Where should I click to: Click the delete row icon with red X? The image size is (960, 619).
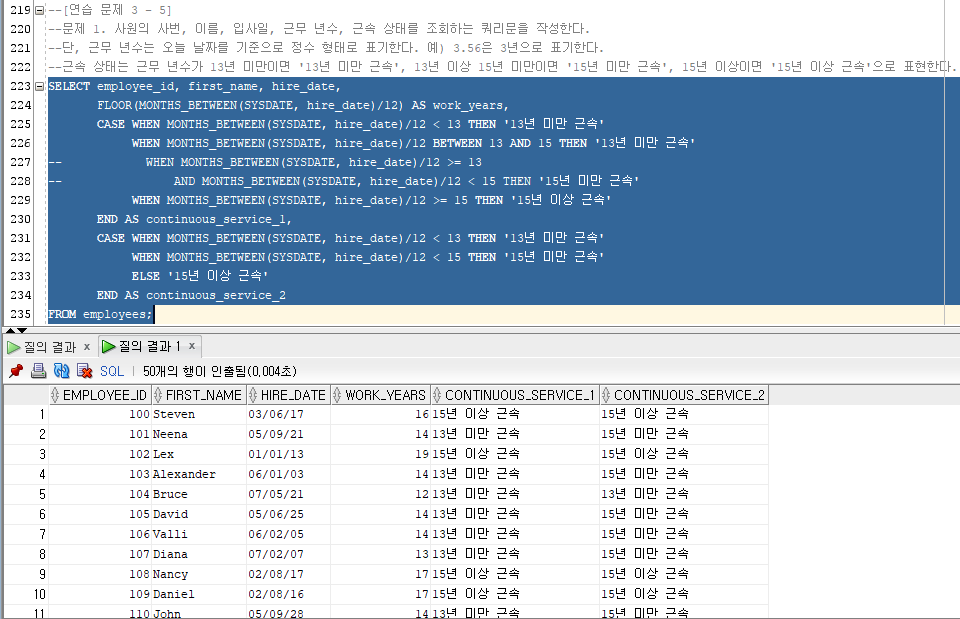[x=84, y=370]
